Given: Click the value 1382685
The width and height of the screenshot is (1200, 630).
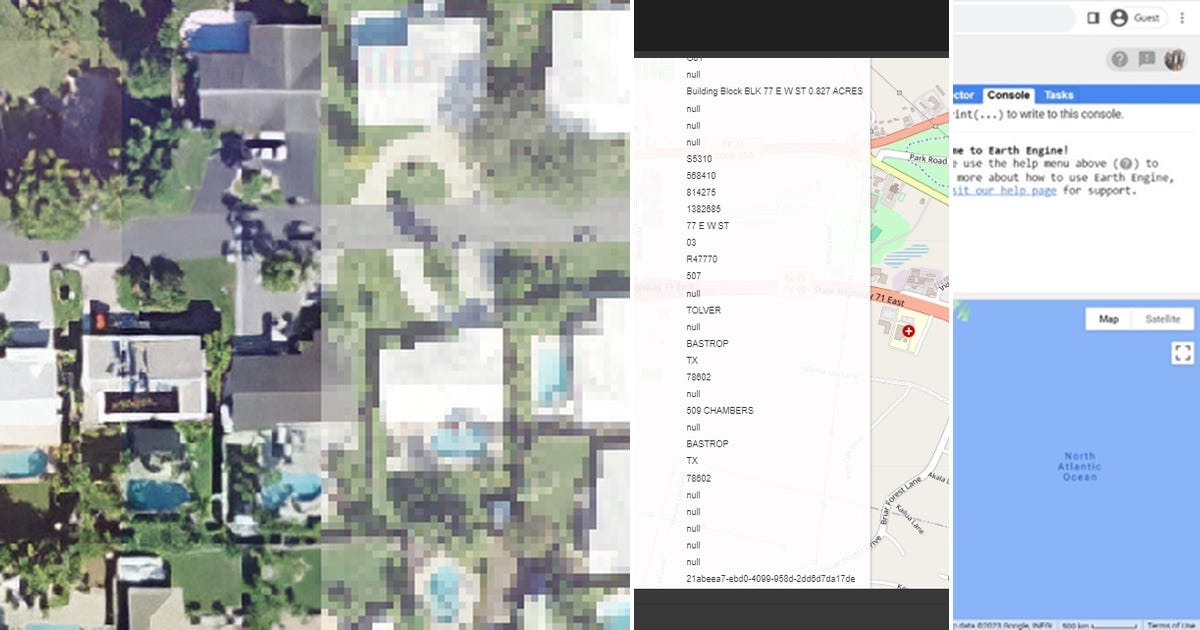Looking at the screenshot, I should 704,208.
